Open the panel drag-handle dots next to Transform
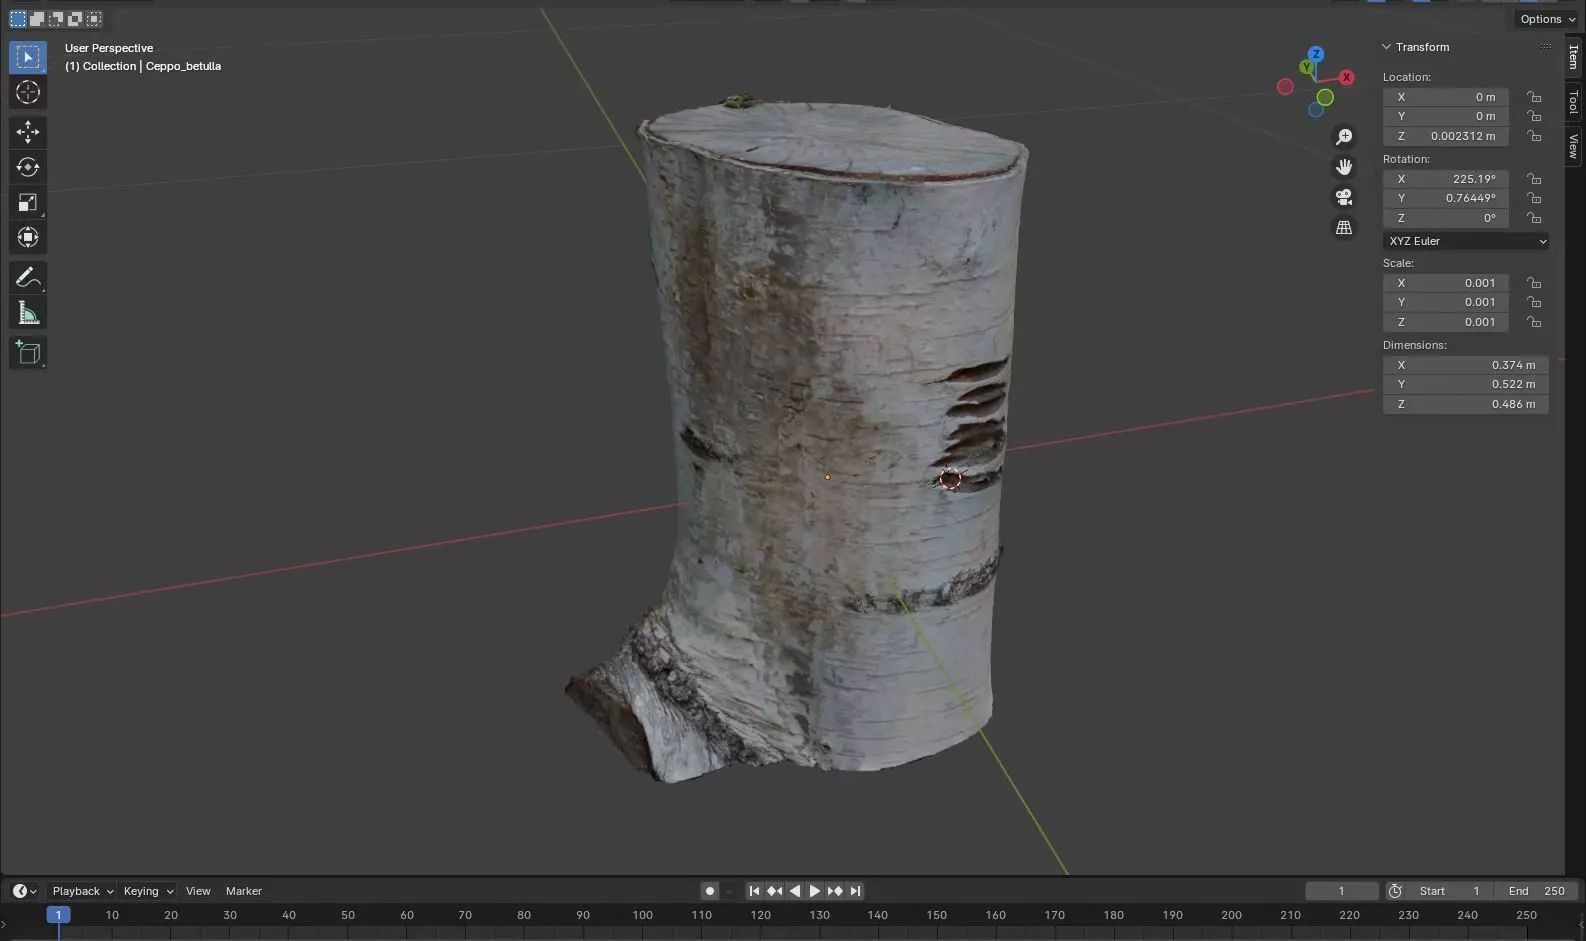 1546,47
